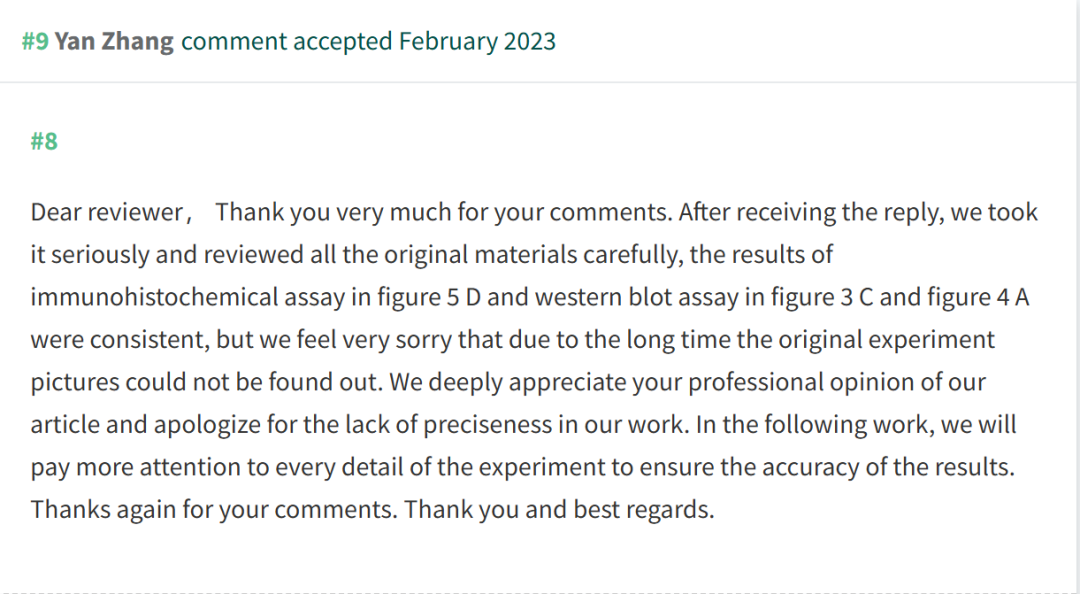Screen dimensions: 1080x594
Task: Click 'figure 4 A' in the reply
Action: (x=978, y=297)
